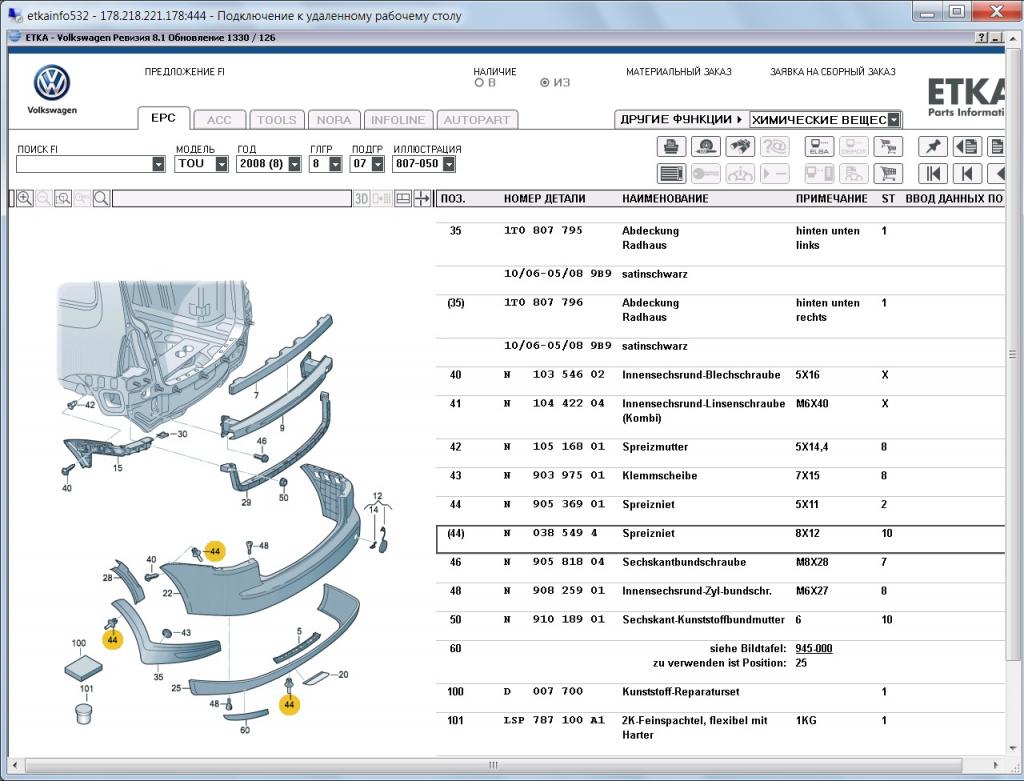Viewport: 1024px width, 781px height.
Task: Click ПРЕДЛОЖЕНИЕ FI label
Action: [184, 72]
